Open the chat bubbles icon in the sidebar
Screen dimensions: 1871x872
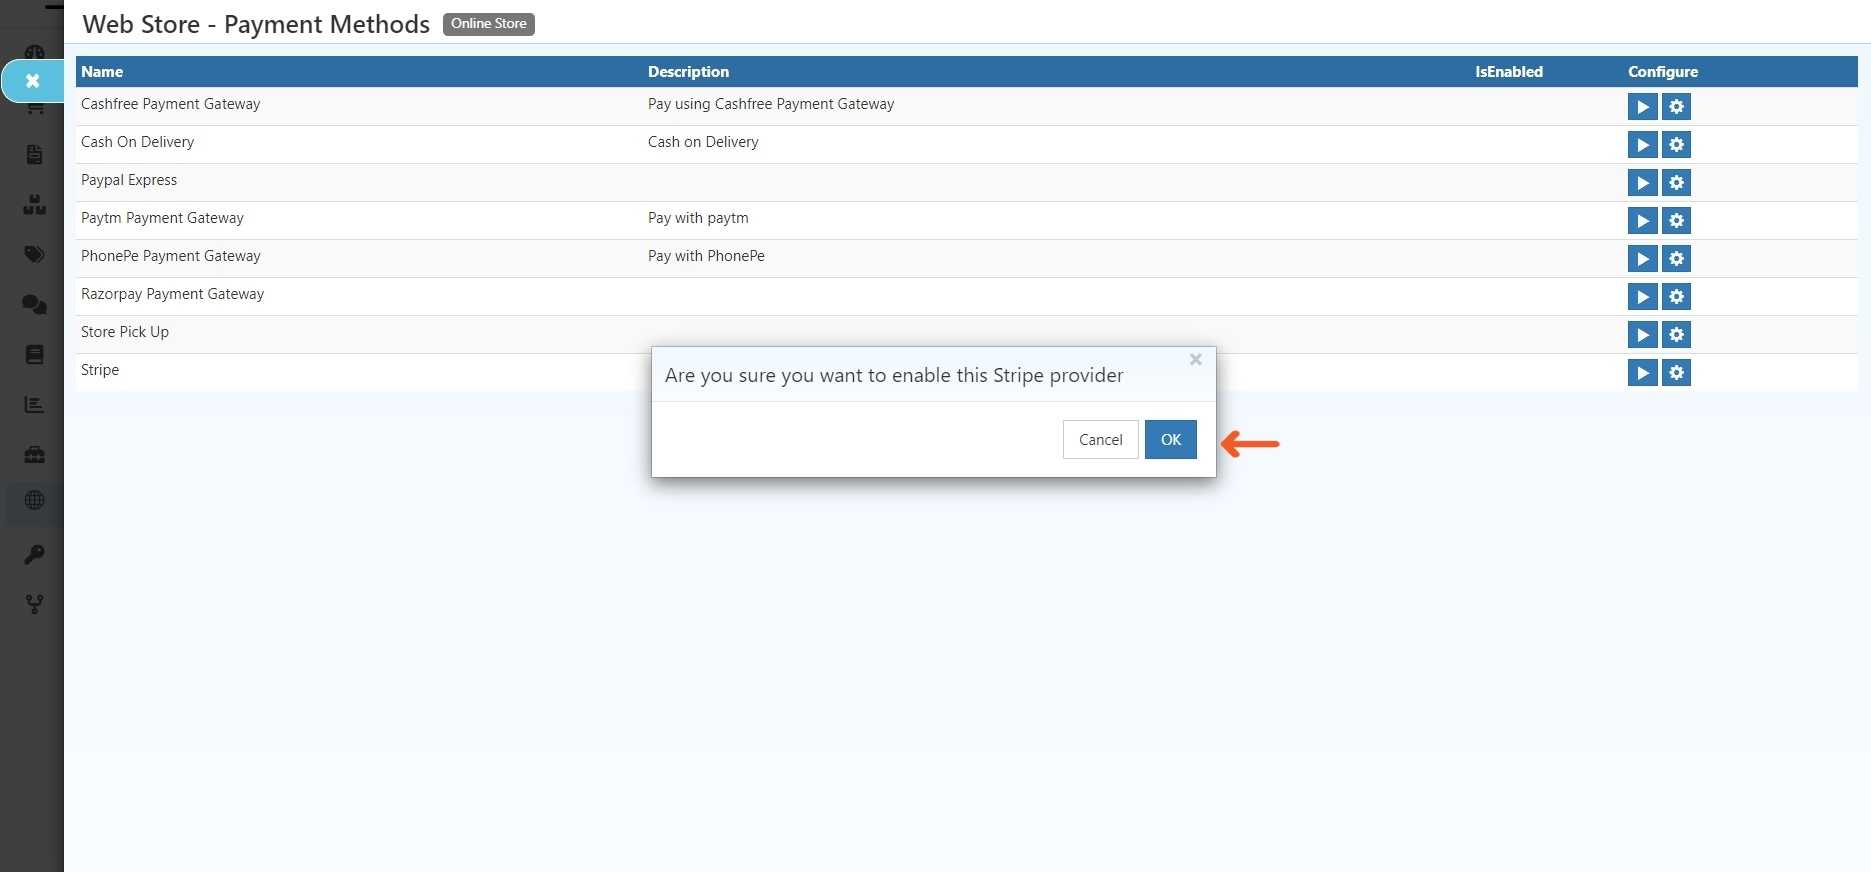(x=34, y=304)
